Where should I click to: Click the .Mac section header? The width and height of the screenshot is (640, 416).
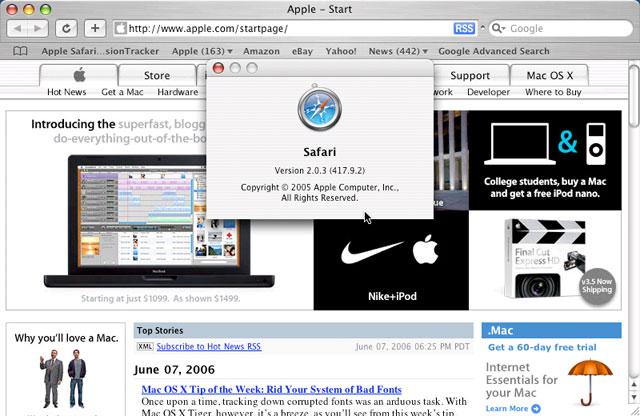[x=551, y=330]
